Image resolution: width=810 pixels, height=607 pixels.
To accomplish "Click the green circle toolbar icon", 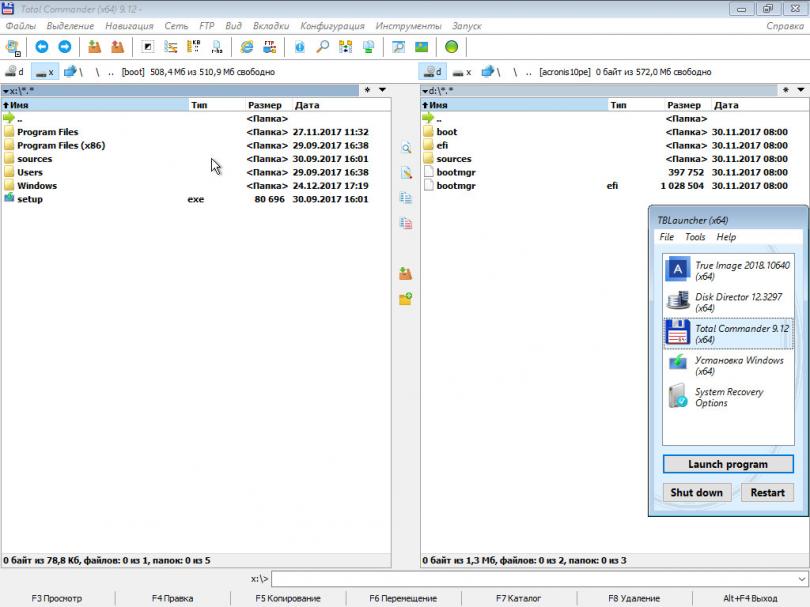I will point(451,47).
